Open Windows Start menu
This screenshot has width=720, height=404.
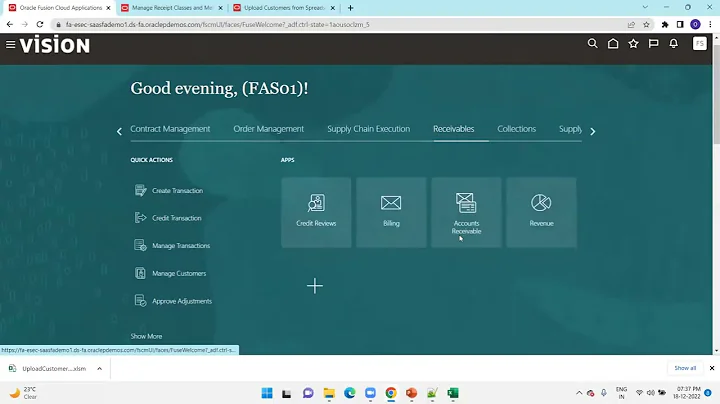[x=267, y=393]
